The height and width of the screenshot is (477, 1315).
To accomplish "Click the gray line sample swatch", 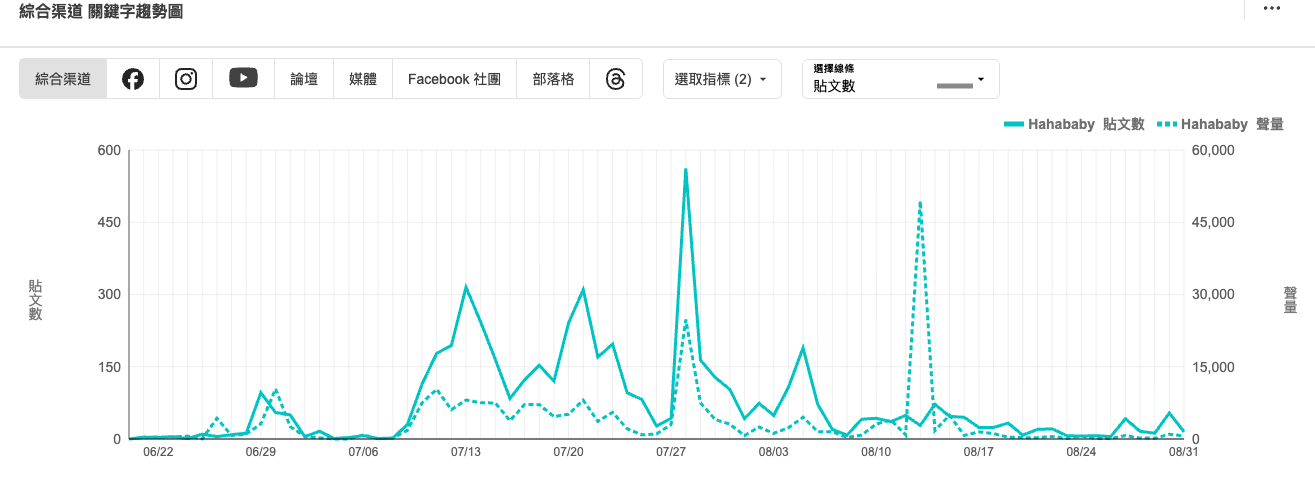I will click(954, 86).
